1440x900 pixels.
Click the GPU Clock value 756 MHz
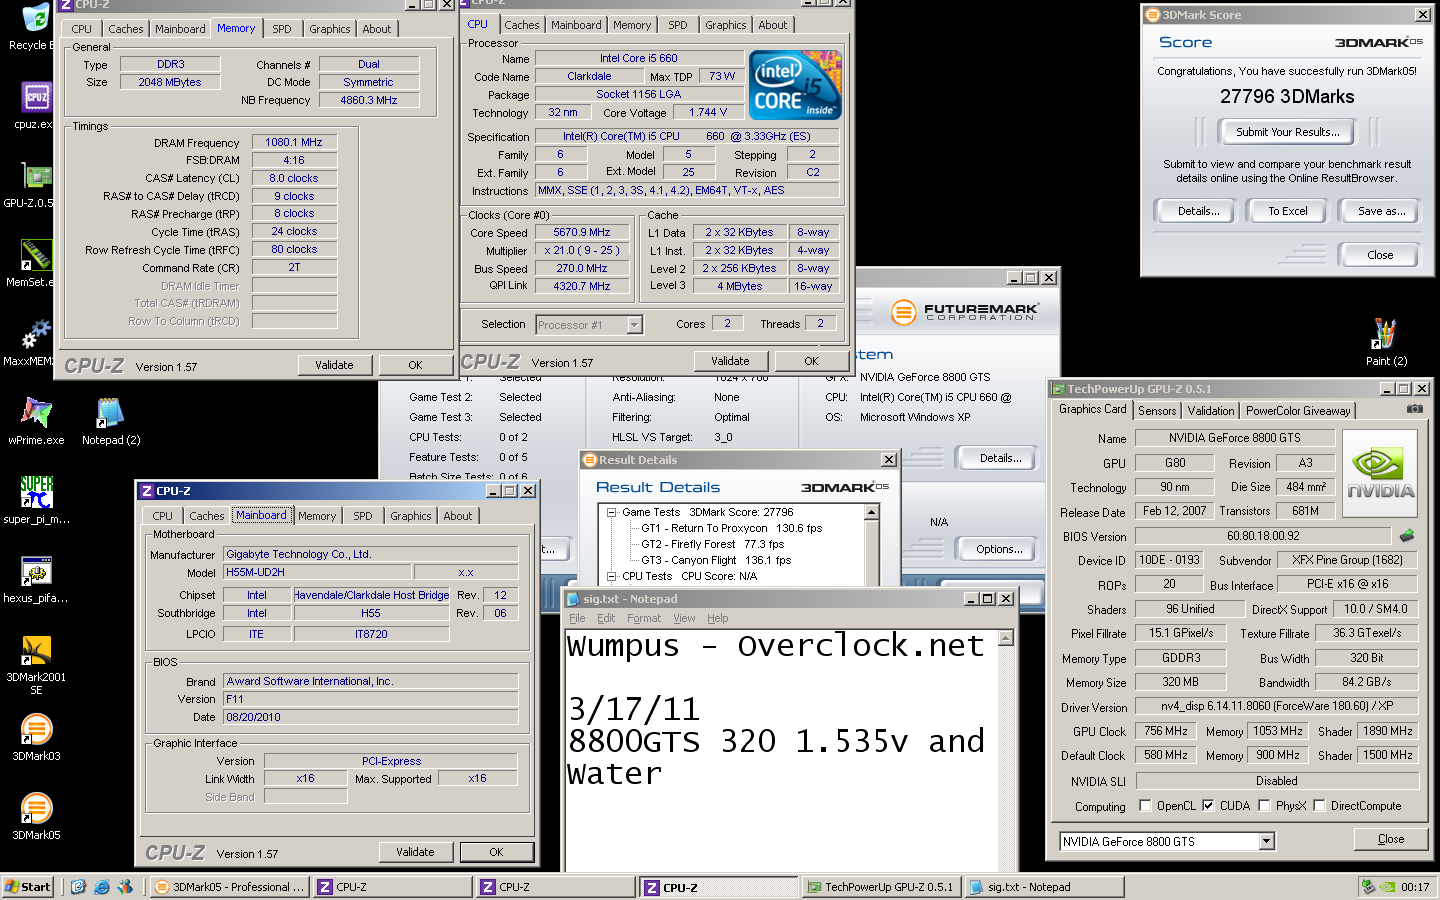click(x=1166, y=731)
